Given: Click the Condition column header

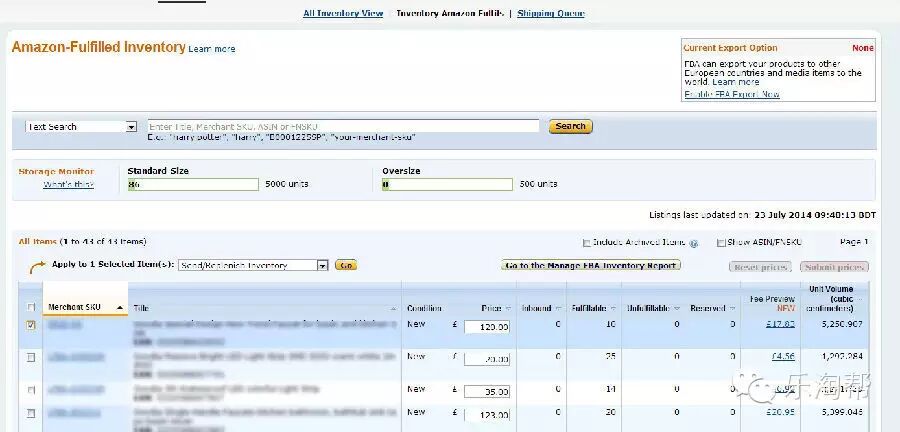Looking at the screenshot, I should pyautogui.click(x=424, y=309).
